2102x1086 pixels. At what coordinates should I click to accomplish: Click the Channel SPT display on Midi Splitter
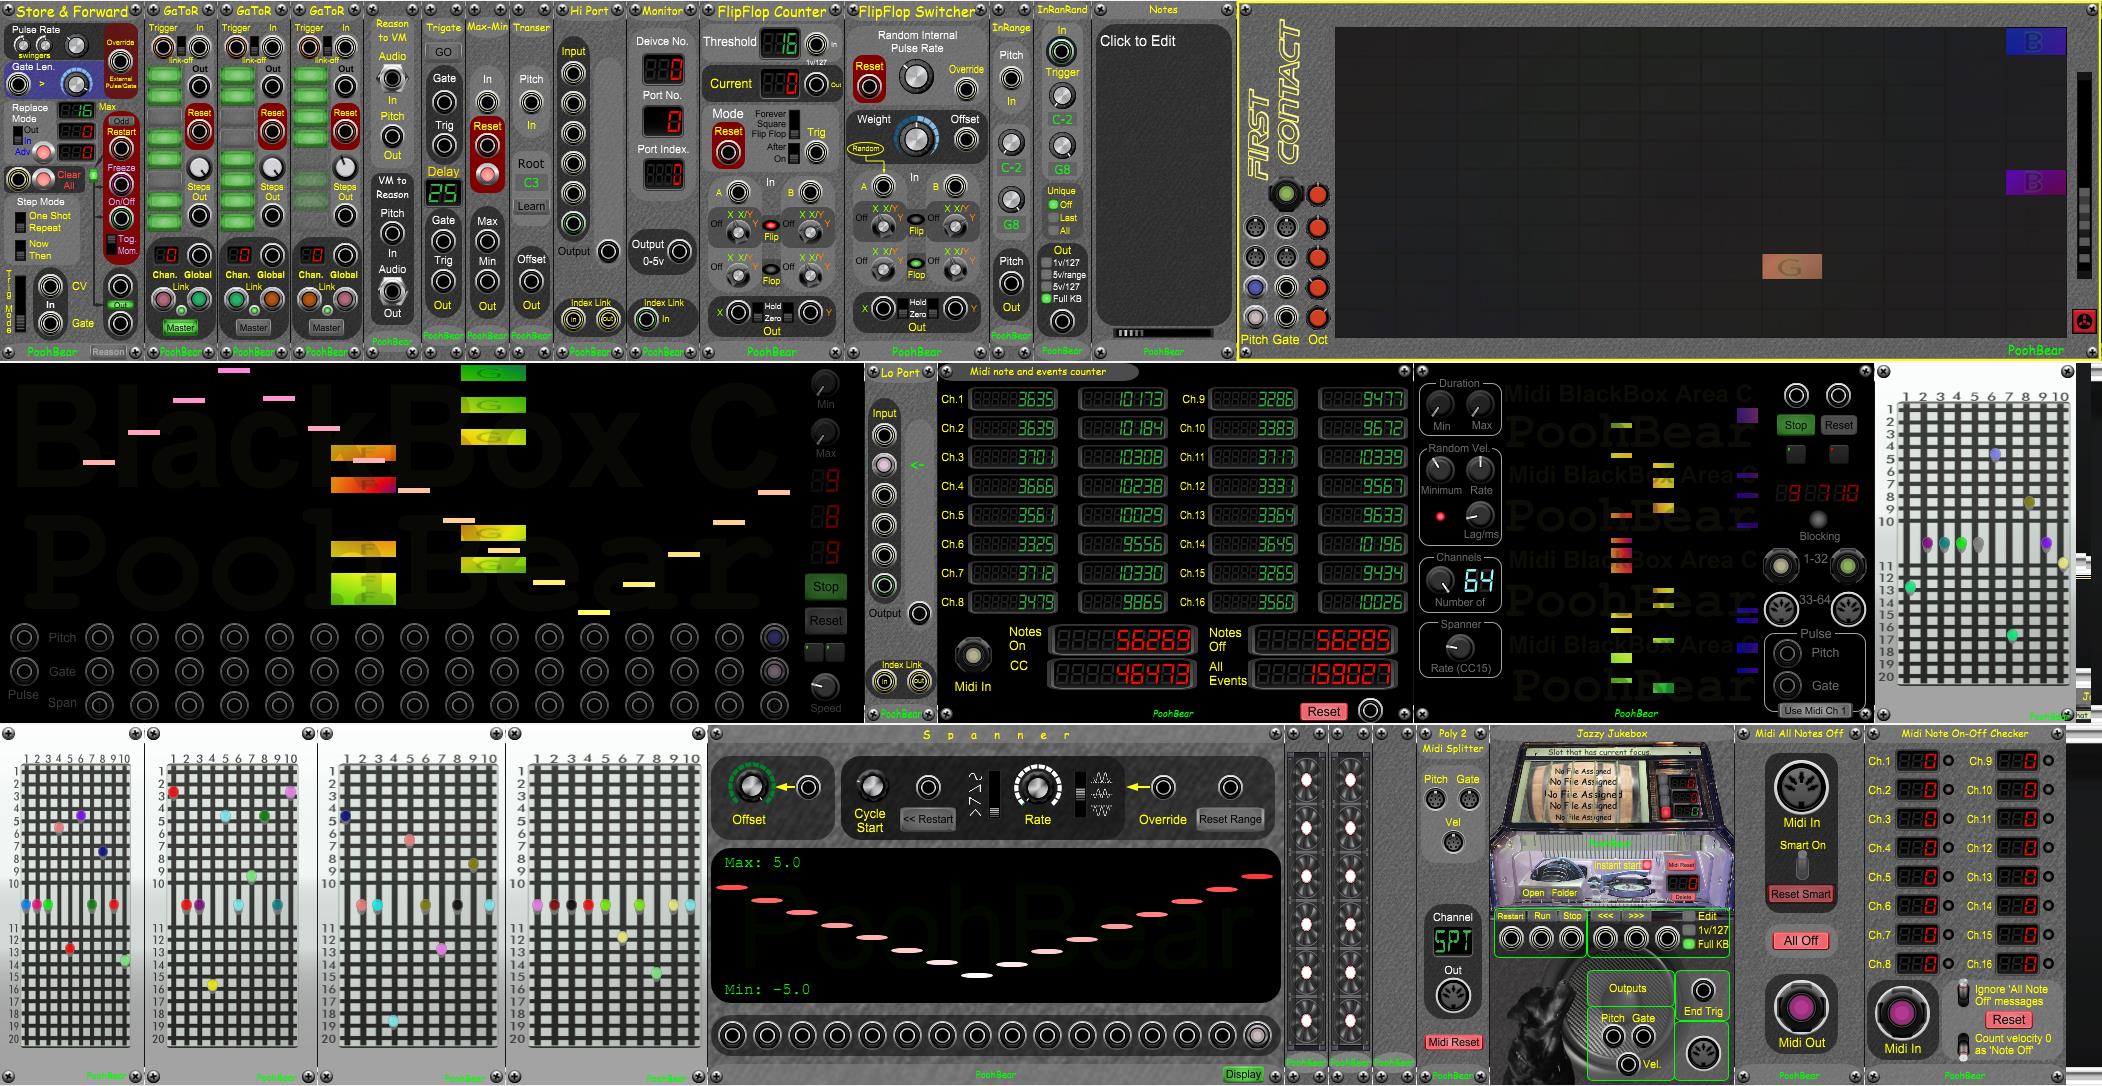pos(1453,942)
